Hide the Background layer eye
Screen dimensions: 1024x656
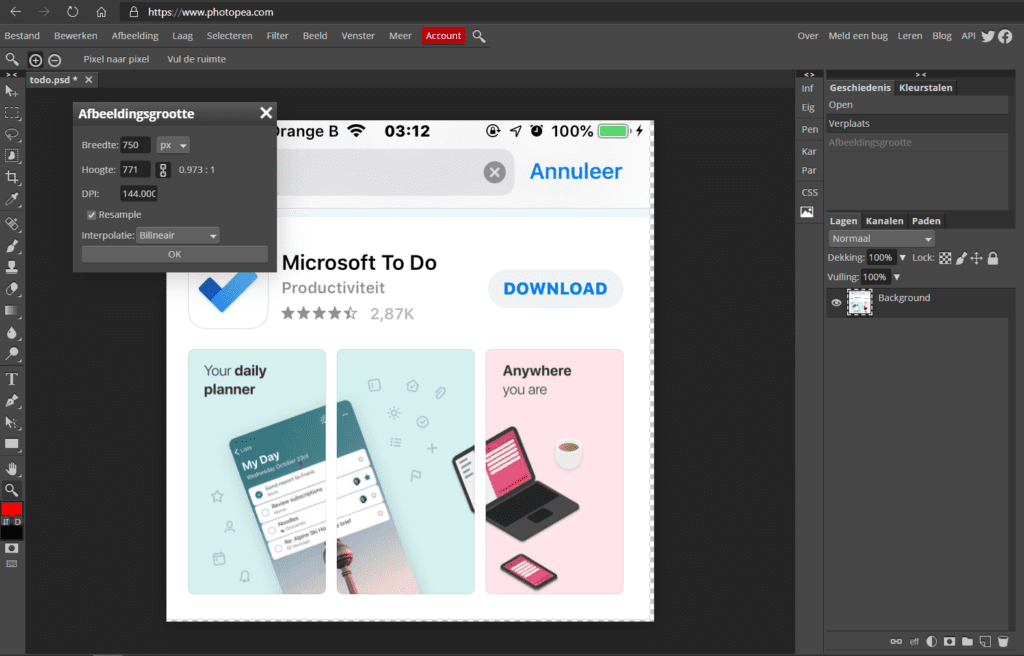[x=836, y=303]
